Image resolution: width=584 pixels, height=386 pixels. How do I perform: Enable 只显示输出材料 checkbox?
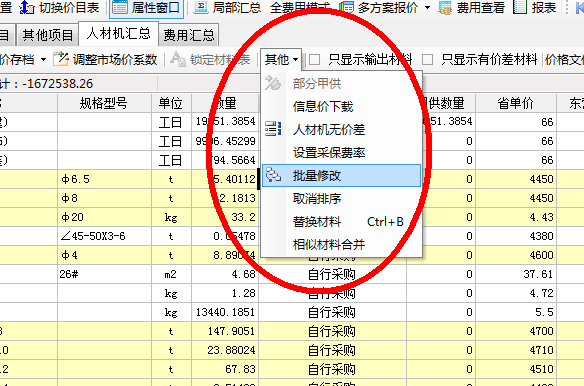[x=315, y=59]
